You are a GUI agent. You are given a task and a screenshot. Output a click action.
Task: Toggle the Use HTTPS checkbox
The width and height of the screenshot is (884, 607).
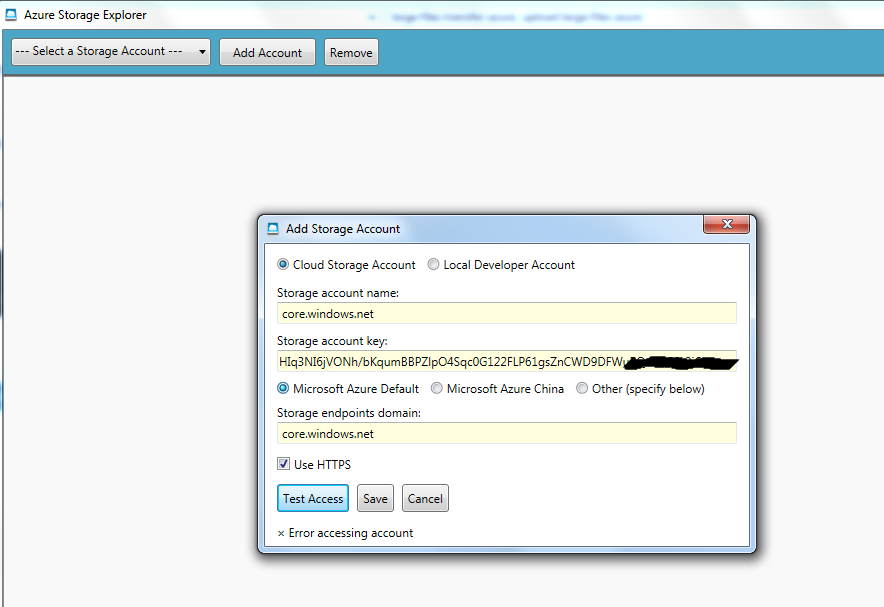pos(284,464)
